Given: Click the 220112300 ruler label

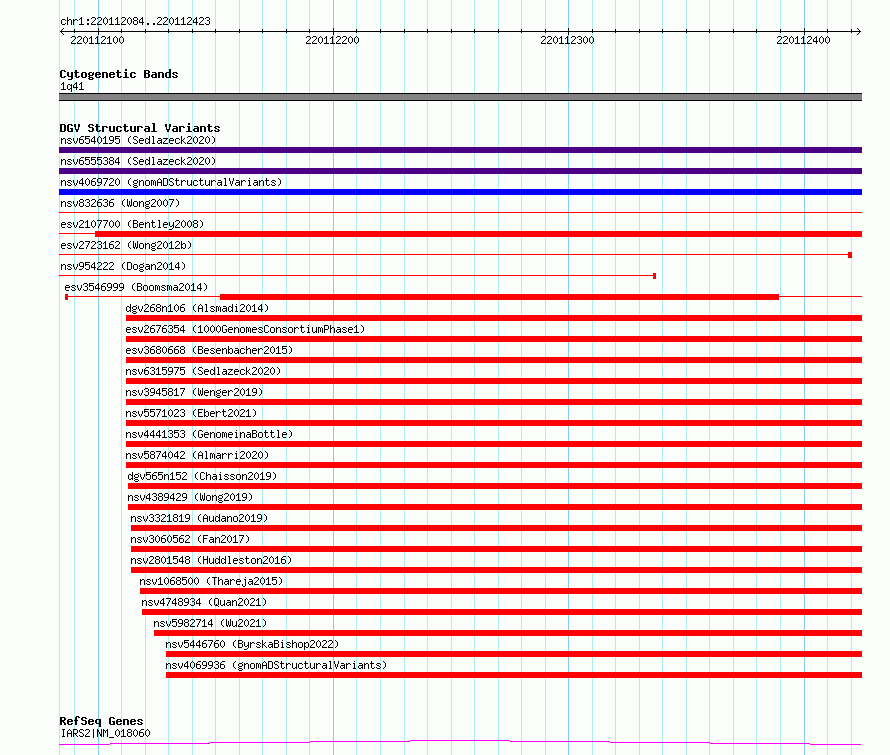Looking at the screenshot, I should click(567, 40).
